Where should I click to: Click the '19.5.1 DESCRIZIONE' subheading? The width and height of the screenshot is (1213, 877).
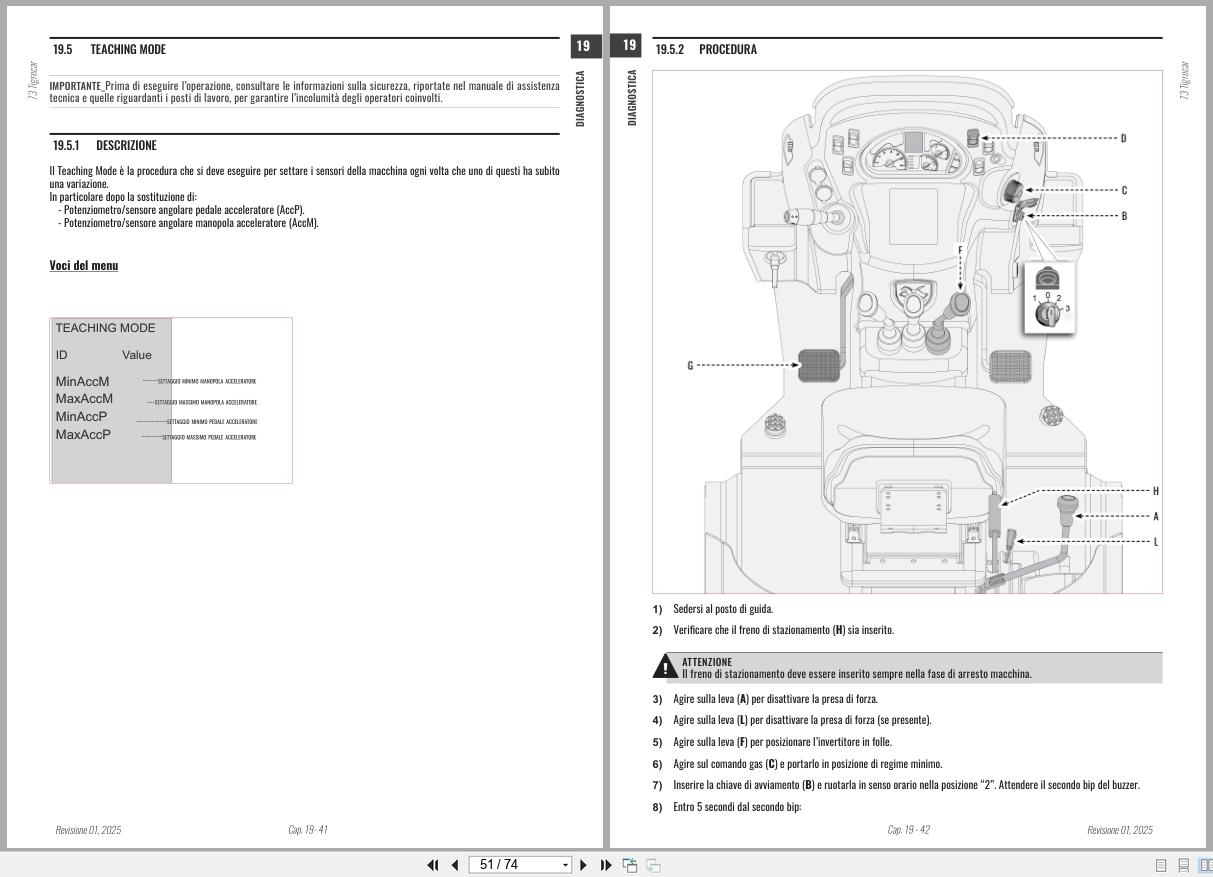click(x=105, y=145)
